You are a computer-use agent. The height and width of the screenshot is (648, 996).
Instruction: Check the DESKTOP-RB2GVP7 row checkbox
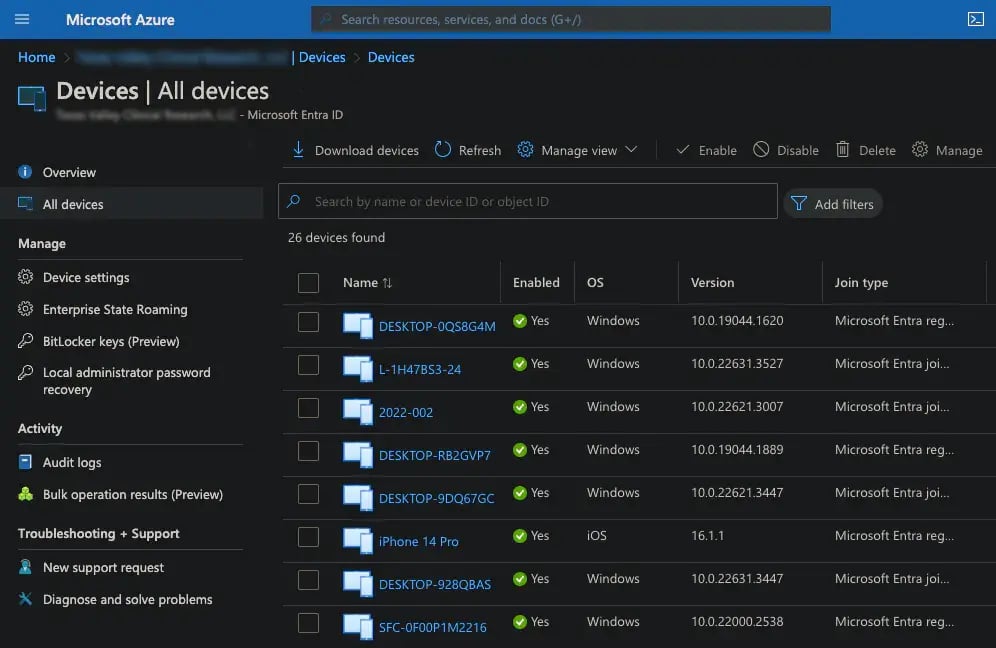(309, 451)
